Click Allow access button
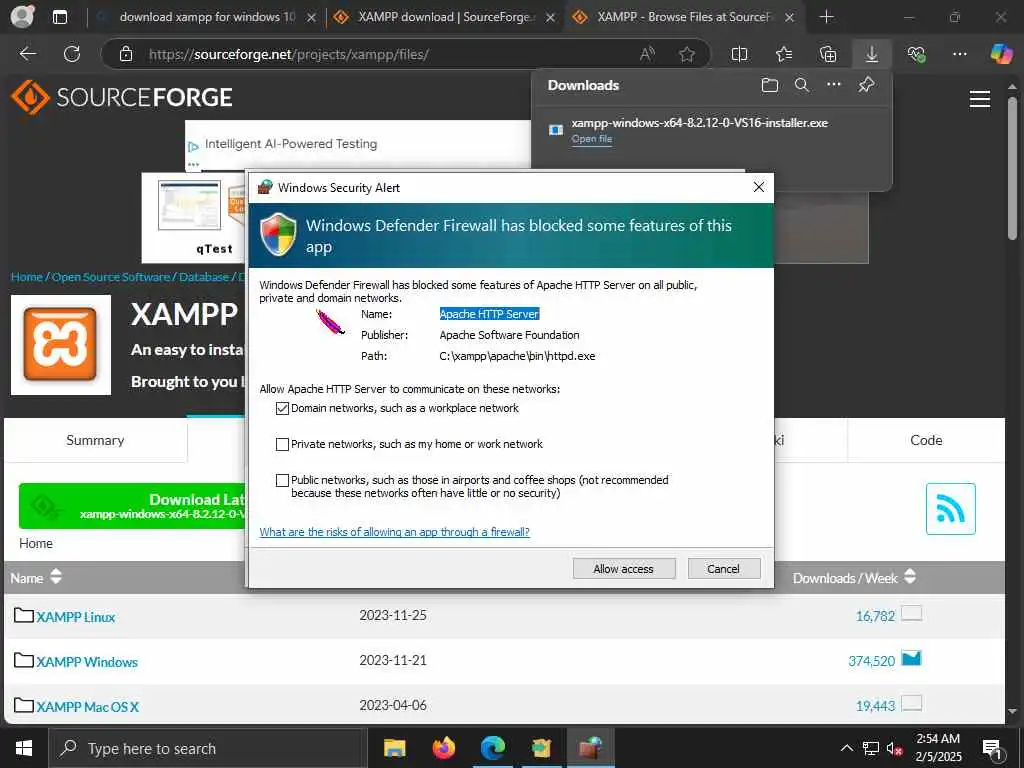 click(x=623, y=569)
